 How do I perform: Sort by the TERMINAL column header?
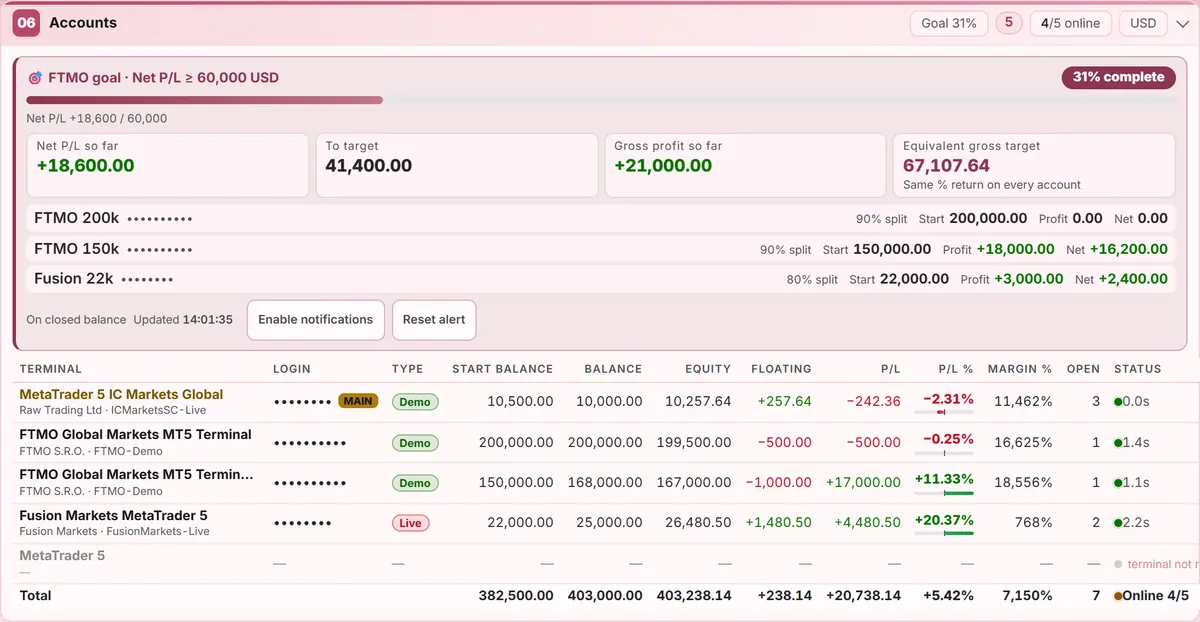51,369
